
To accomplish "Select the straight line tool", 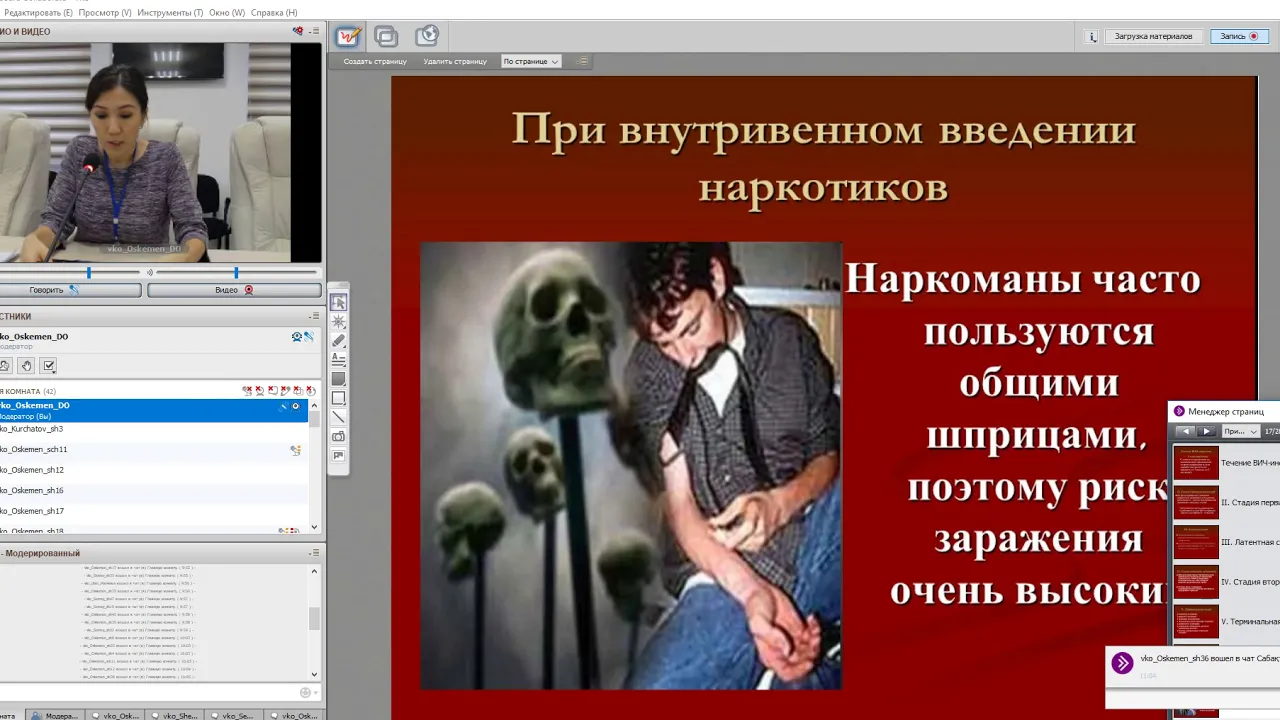I will tap(339, 417).
